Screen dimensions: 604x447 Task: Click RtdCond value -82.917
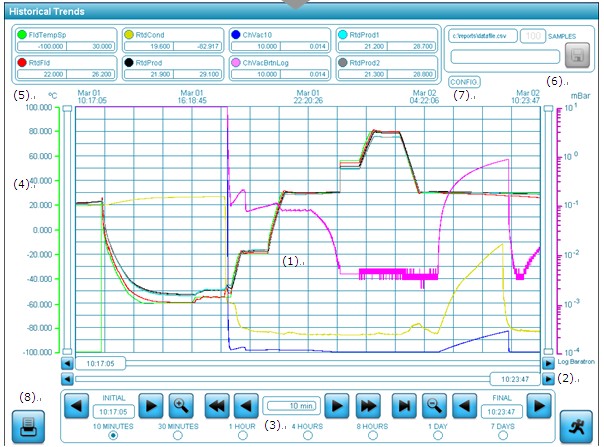[x=198, y=46]
